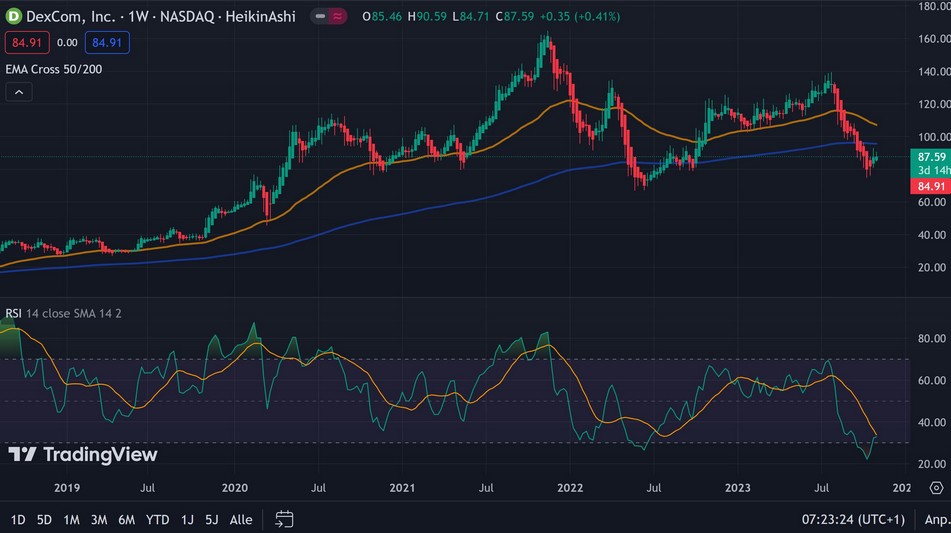Click the pink market status wave icon

point(339,17)
